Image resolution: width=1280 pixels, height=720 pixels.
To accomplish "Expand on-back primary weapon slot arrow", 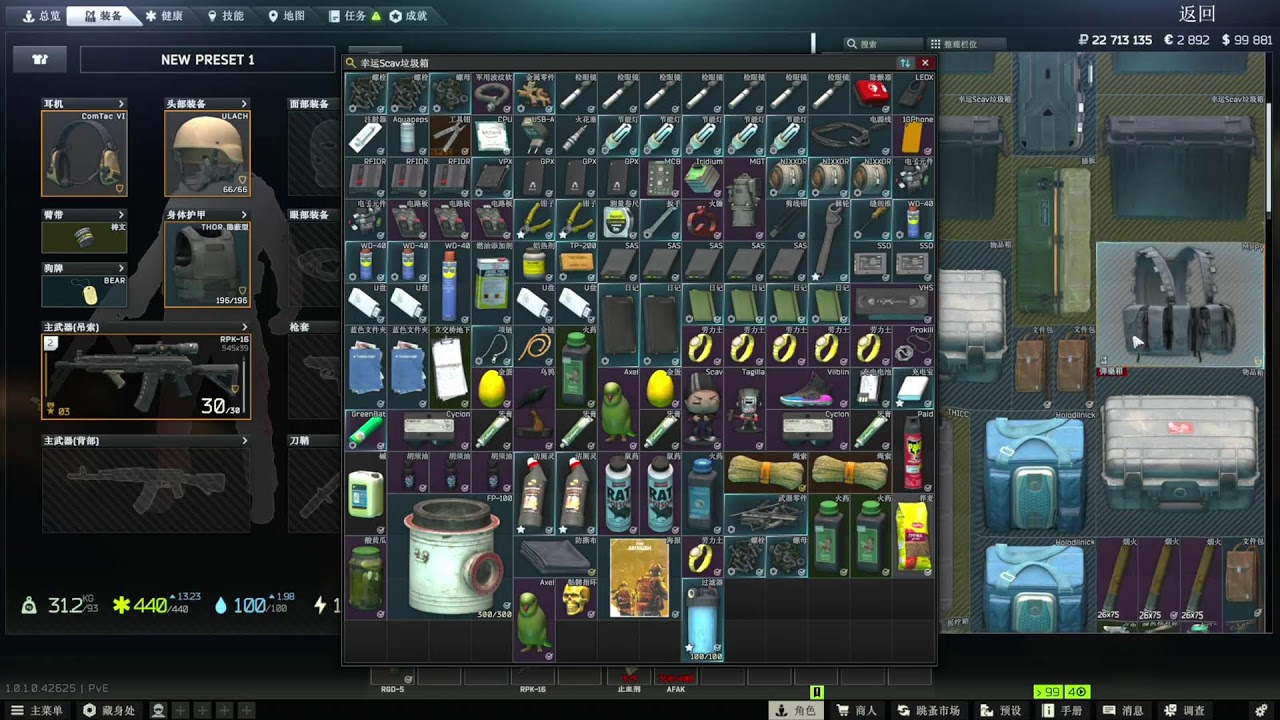I will (x=244, y=440).
